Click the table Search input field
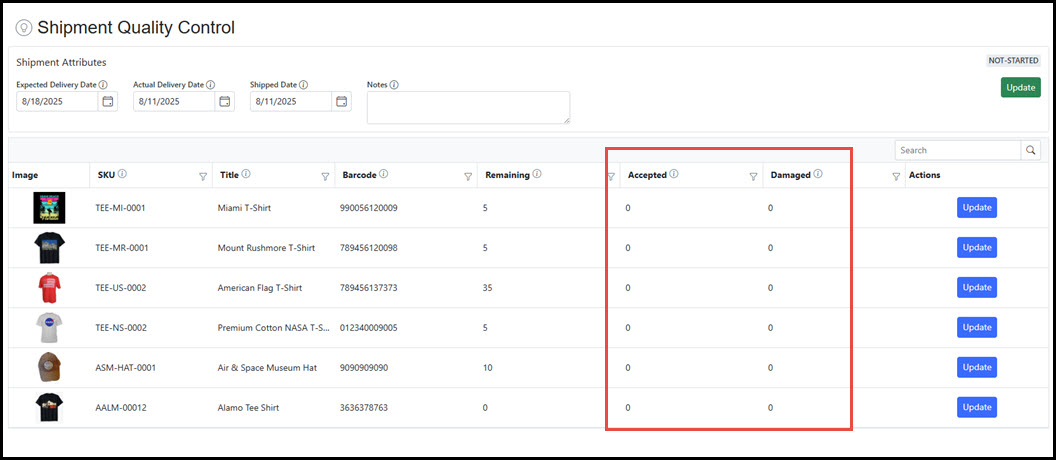The height and width of the screenshot is (460, 1056). tap(956, 150)
